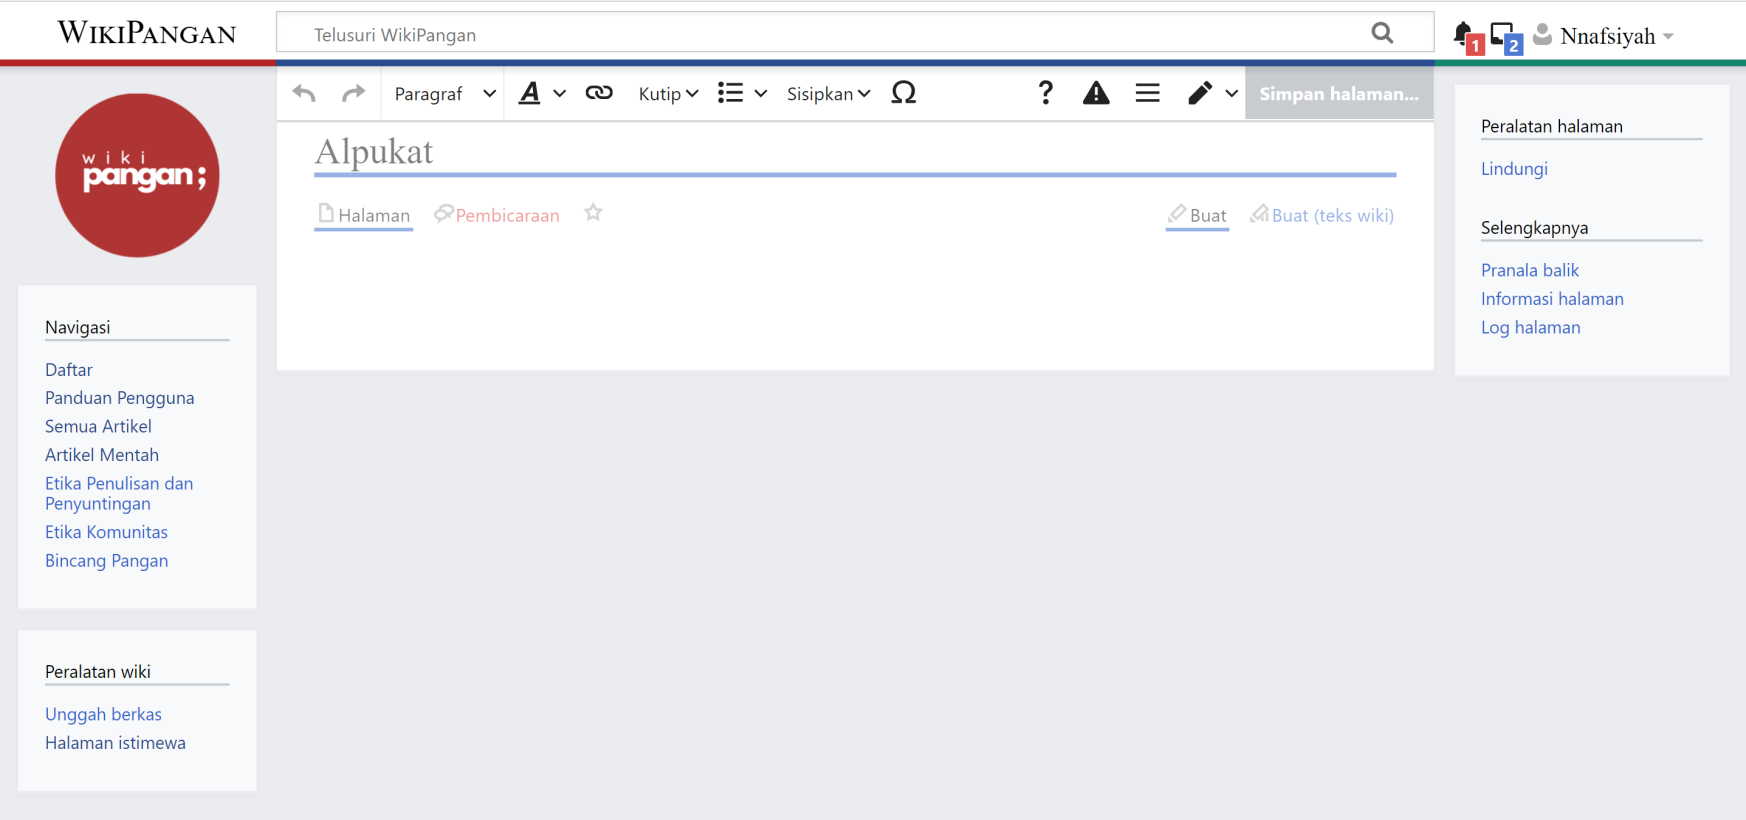Open the text style dropdown
The height and width of the screenshot is (820, 1746).
541,94
